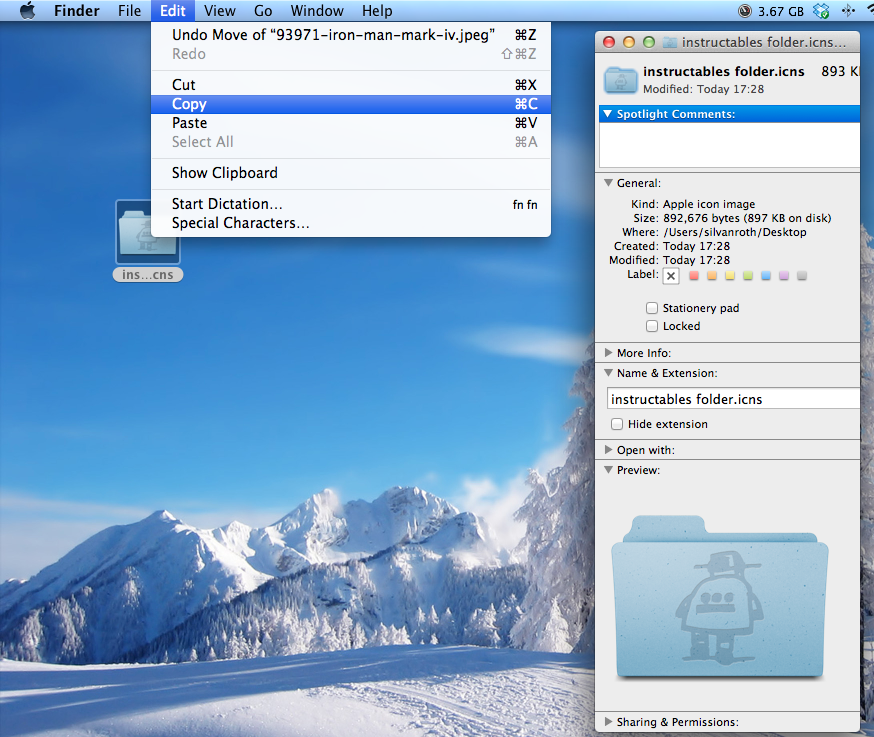Click the memory monitor icon in menu bar
874x737 pixels.
point(745,11)
